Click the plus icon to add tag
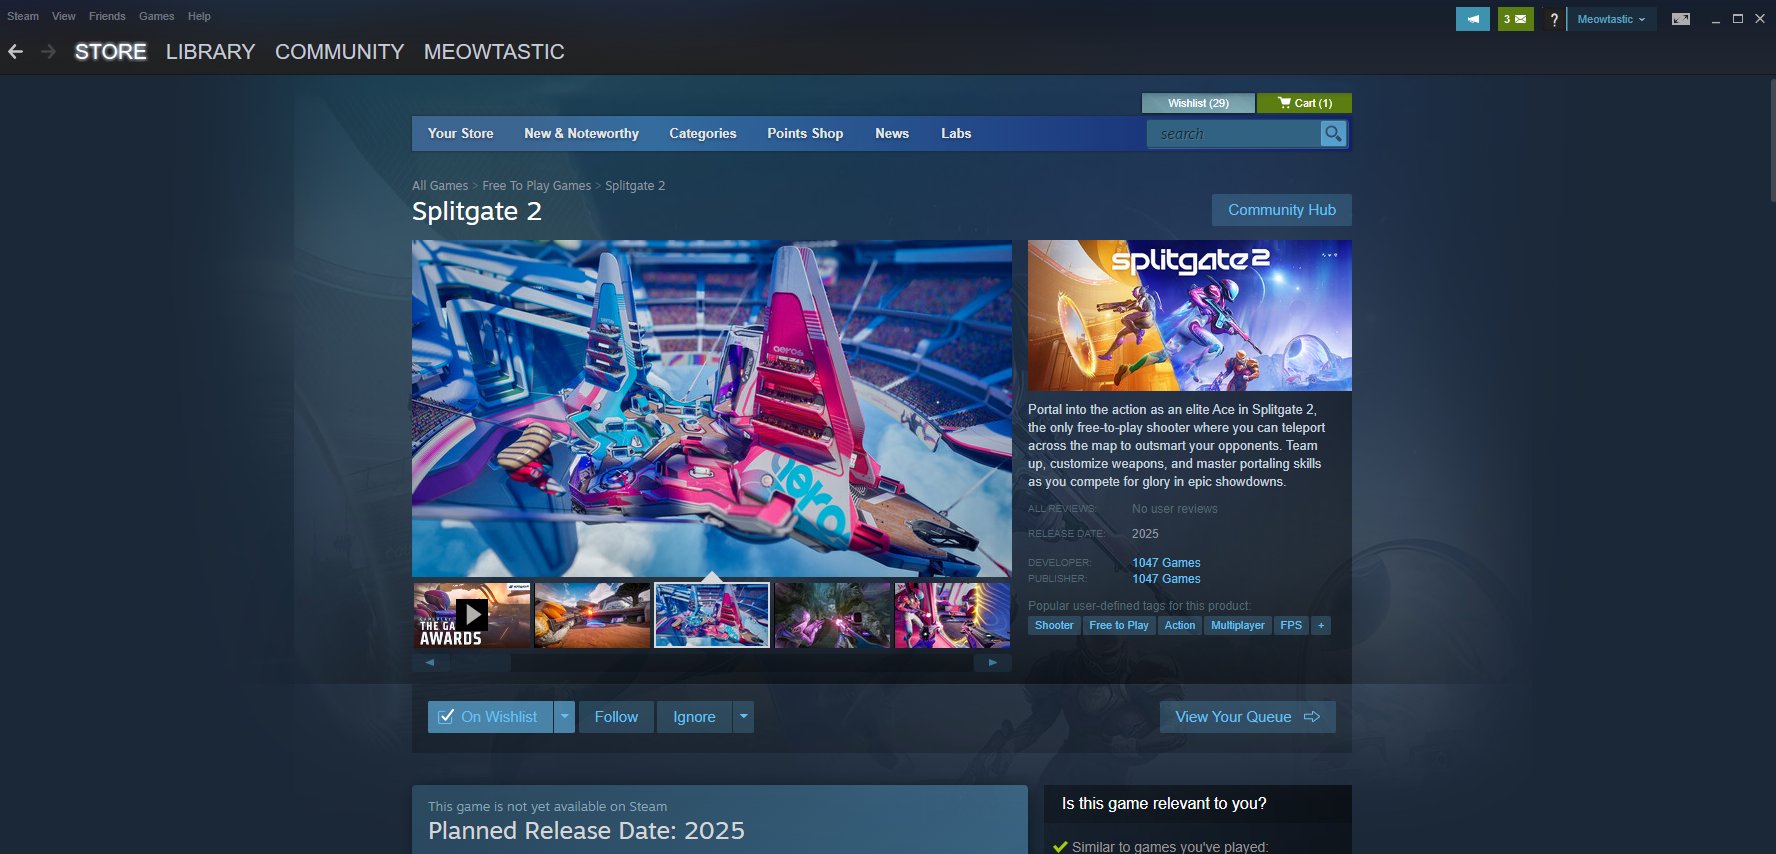Screen dimensions: 1776x854 [x=1321, y=625]
